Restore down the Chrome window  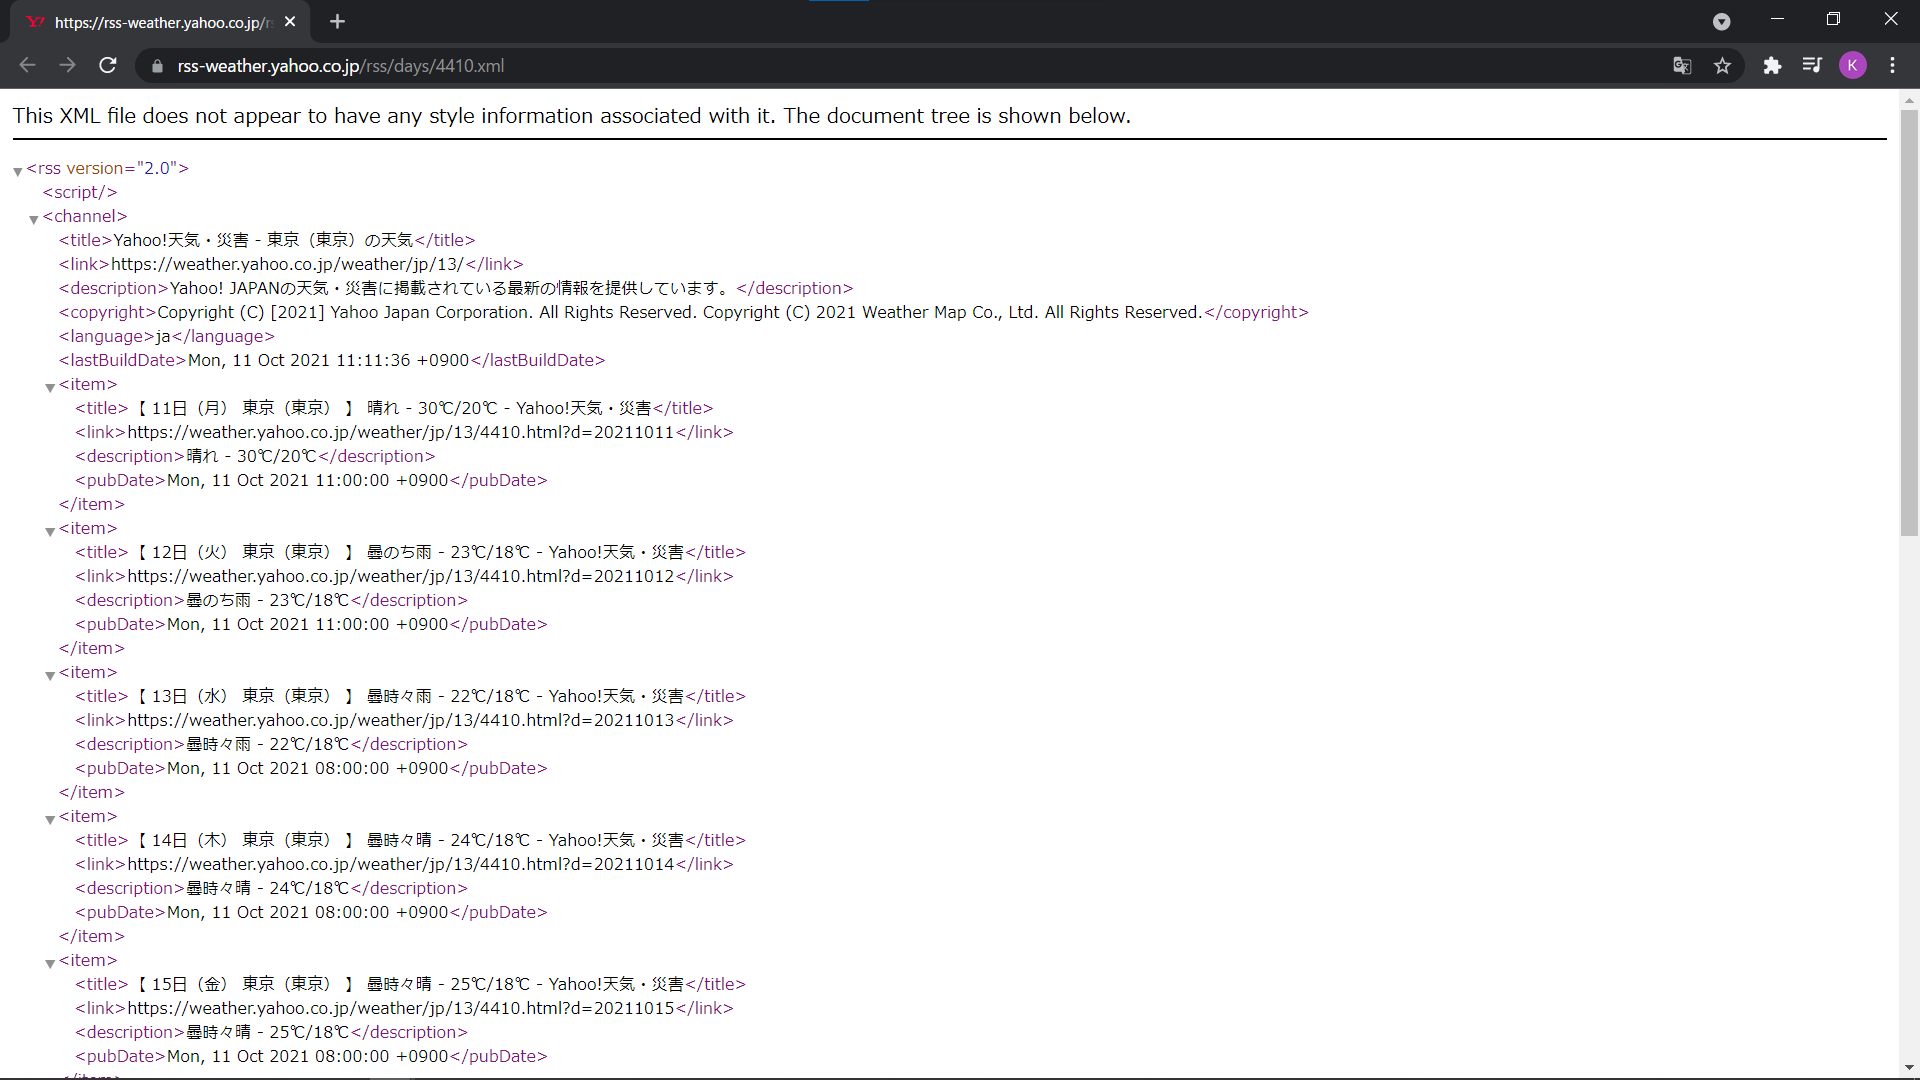[x=1833, y=19]
